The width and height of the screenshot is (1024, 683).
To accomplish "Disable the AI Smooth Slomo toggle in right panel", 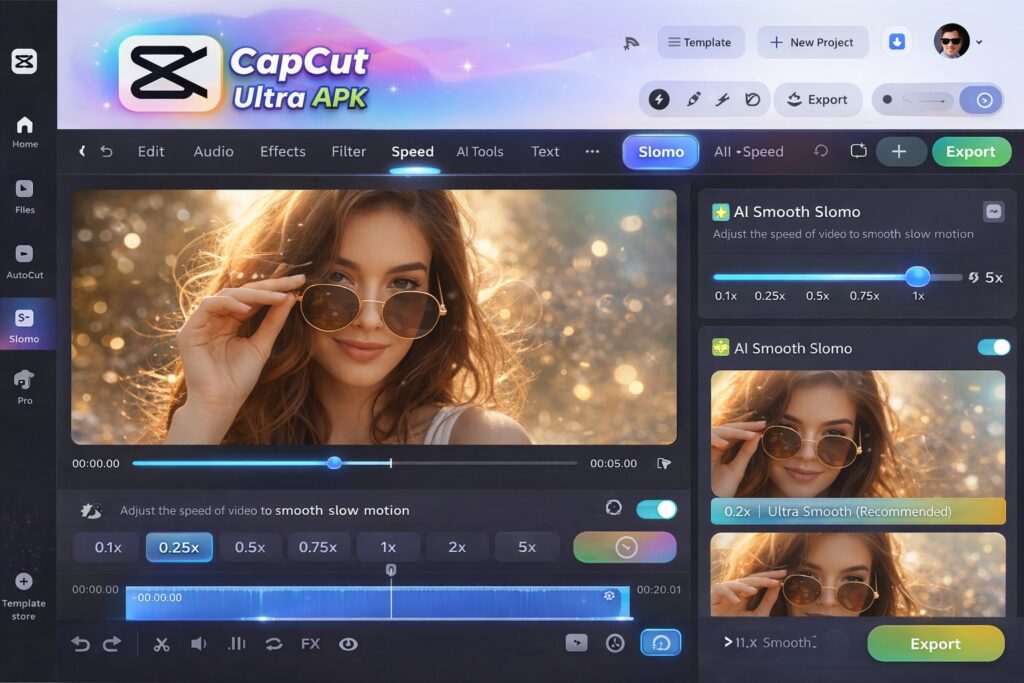I will pos(993,347).
